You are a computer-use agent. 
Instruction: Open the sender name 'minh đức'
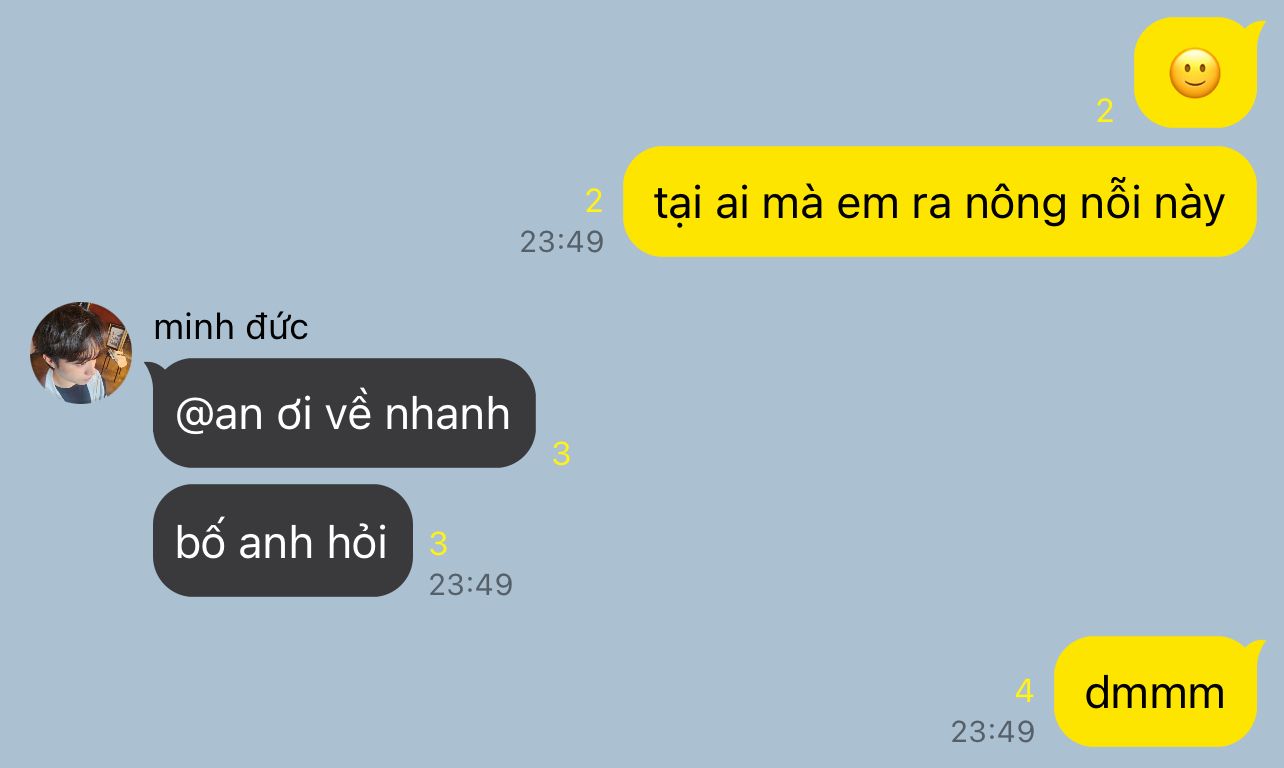[231, 327]
